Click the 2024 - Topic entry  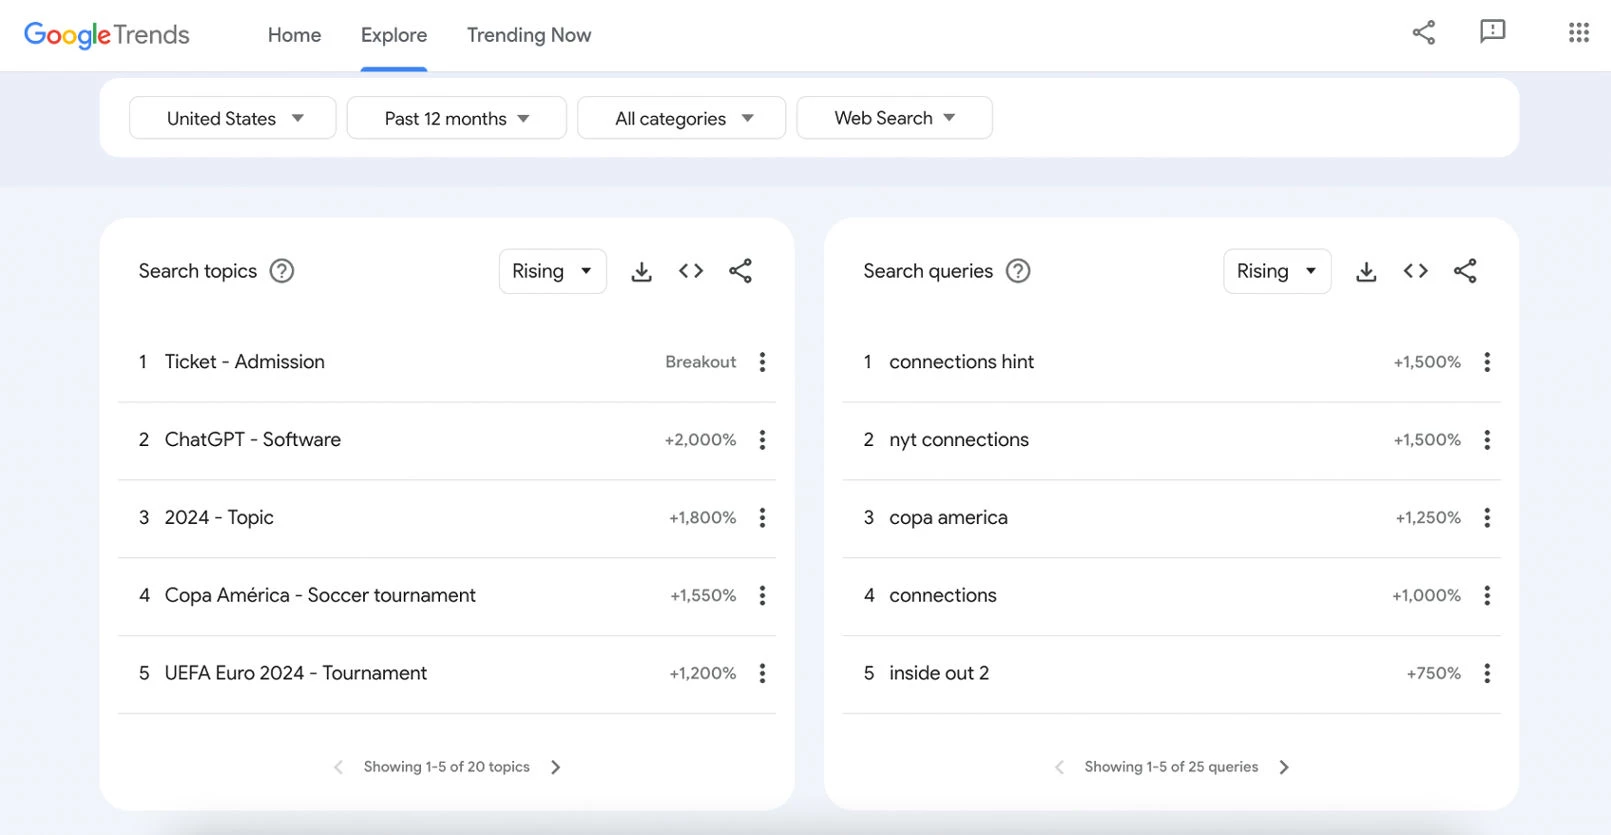219,518
